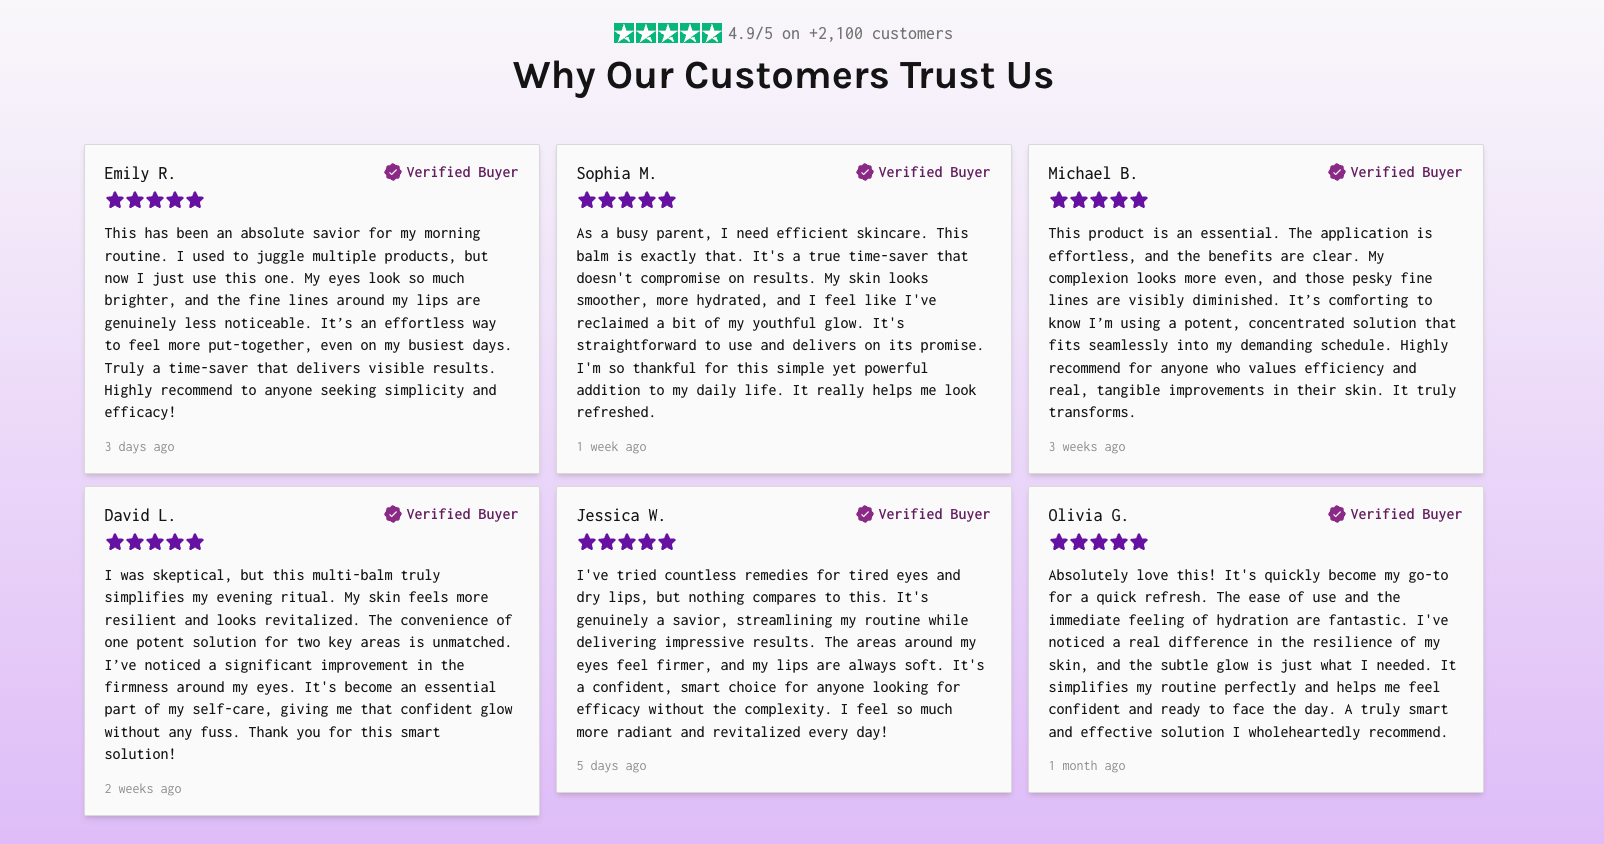Click the reviewer name Emily R.
This screenshot has height=844, width=1604.
pyautogui.click(x=140, y=174)
